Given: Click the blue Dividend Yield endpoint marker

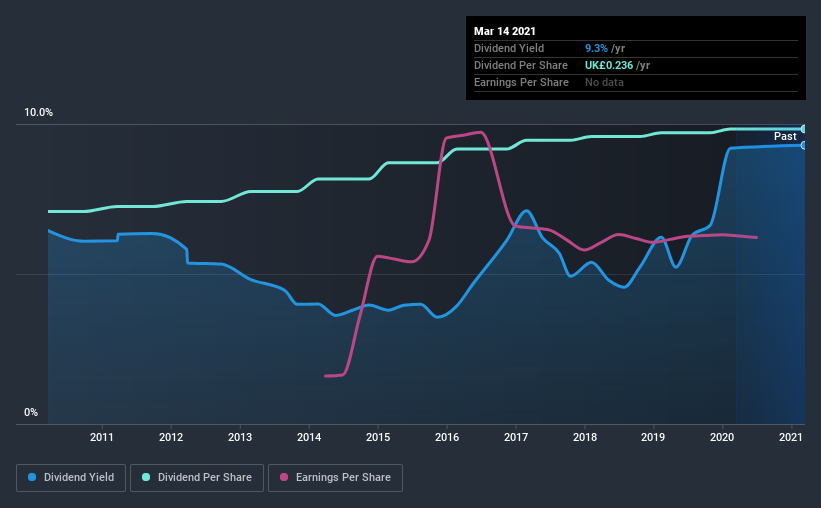Looking at the screenshot, I should pos(804,146).
